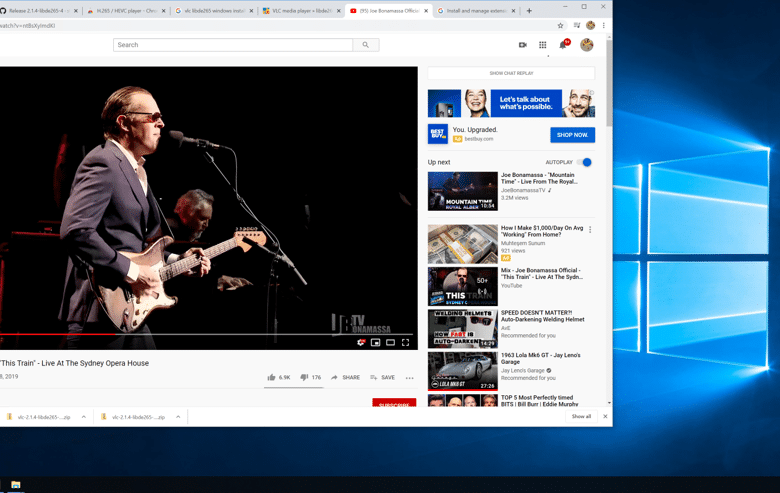Open "1963 Lola Mk6 GT - Jay Leno's Garage" title
The width and height of the screenshot is (780, 493).
[541, 359]
